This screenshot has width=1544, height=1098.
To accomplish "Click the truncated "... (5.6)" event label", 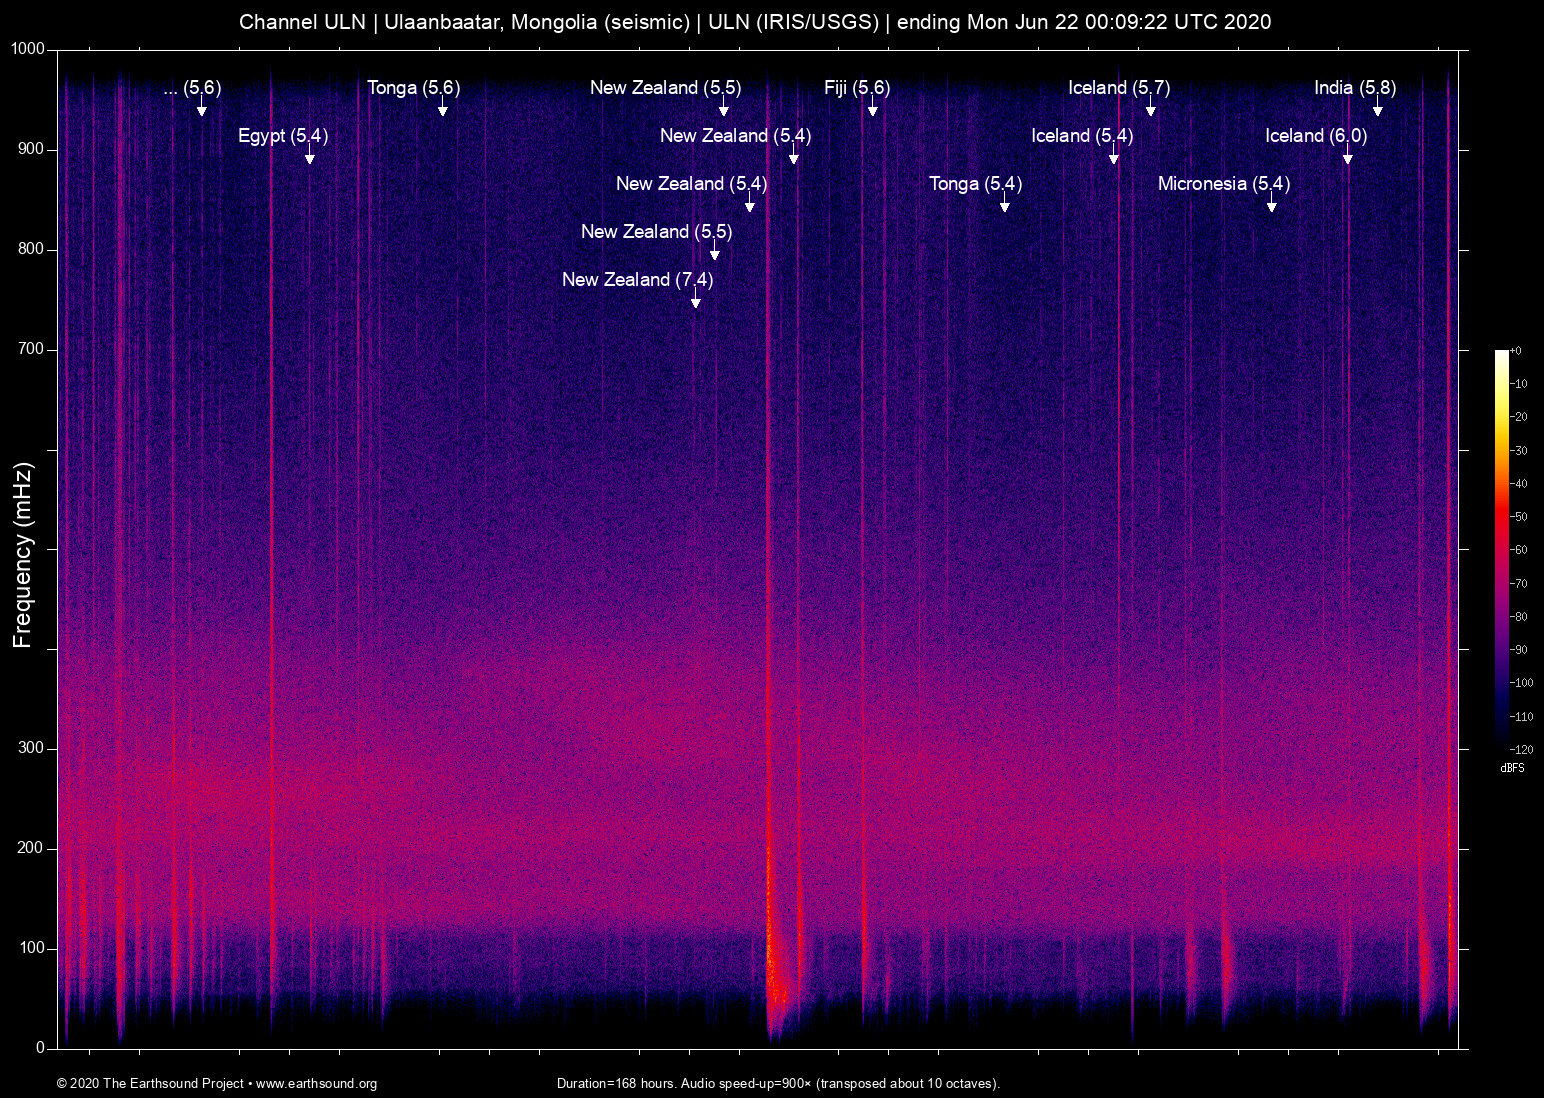I will (192, 88).
